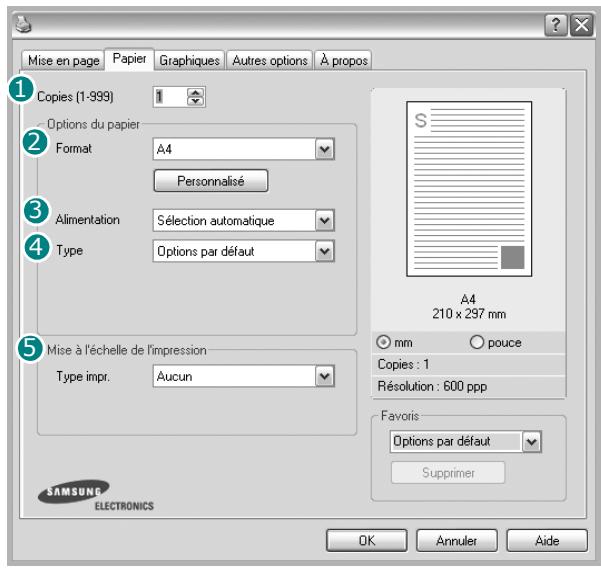Image resolution: width=601 pixels, height=568 pixels.
Task: Click the Personnalisé button
Action: pyautogui.click(x=211, y=181)
